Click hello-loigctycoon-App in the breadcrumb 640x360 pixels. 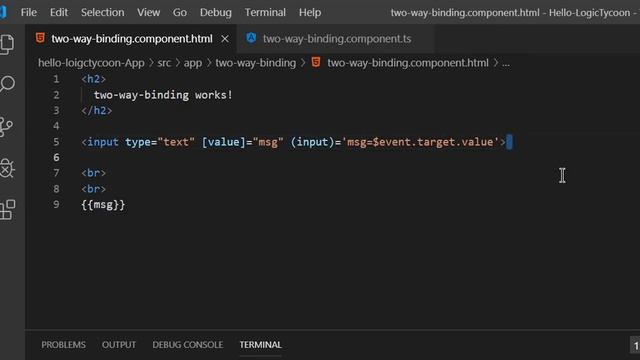tap(91, 63)
